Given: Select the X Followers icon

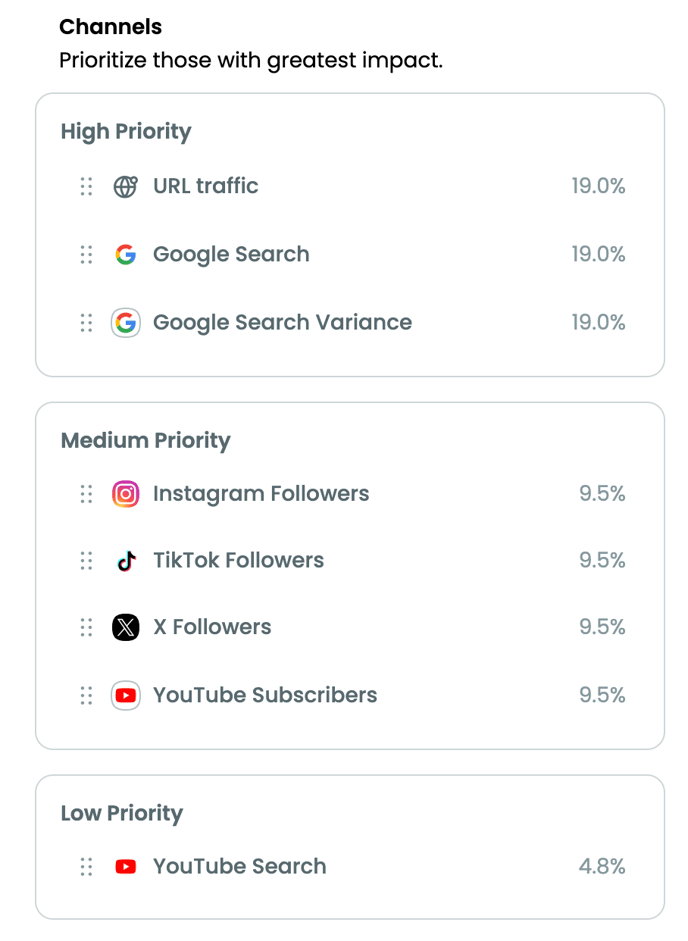Looking at the screenshot, I should (125, 628).
